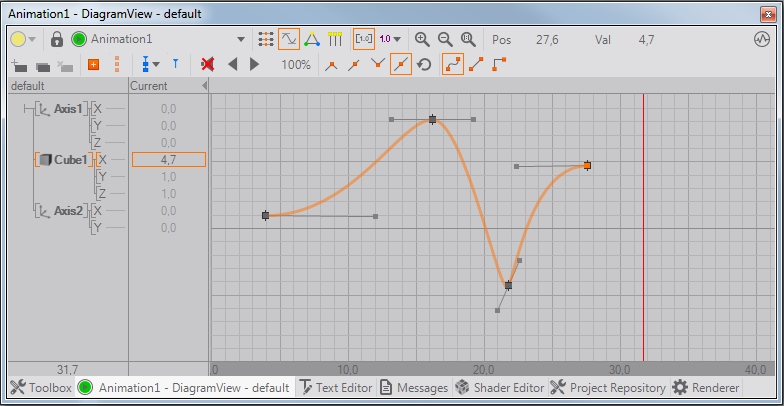Image resolution: width=784 pixels, height=406 pixels.
Task: Toggle the curve view mode button
Action: point(289,39)
